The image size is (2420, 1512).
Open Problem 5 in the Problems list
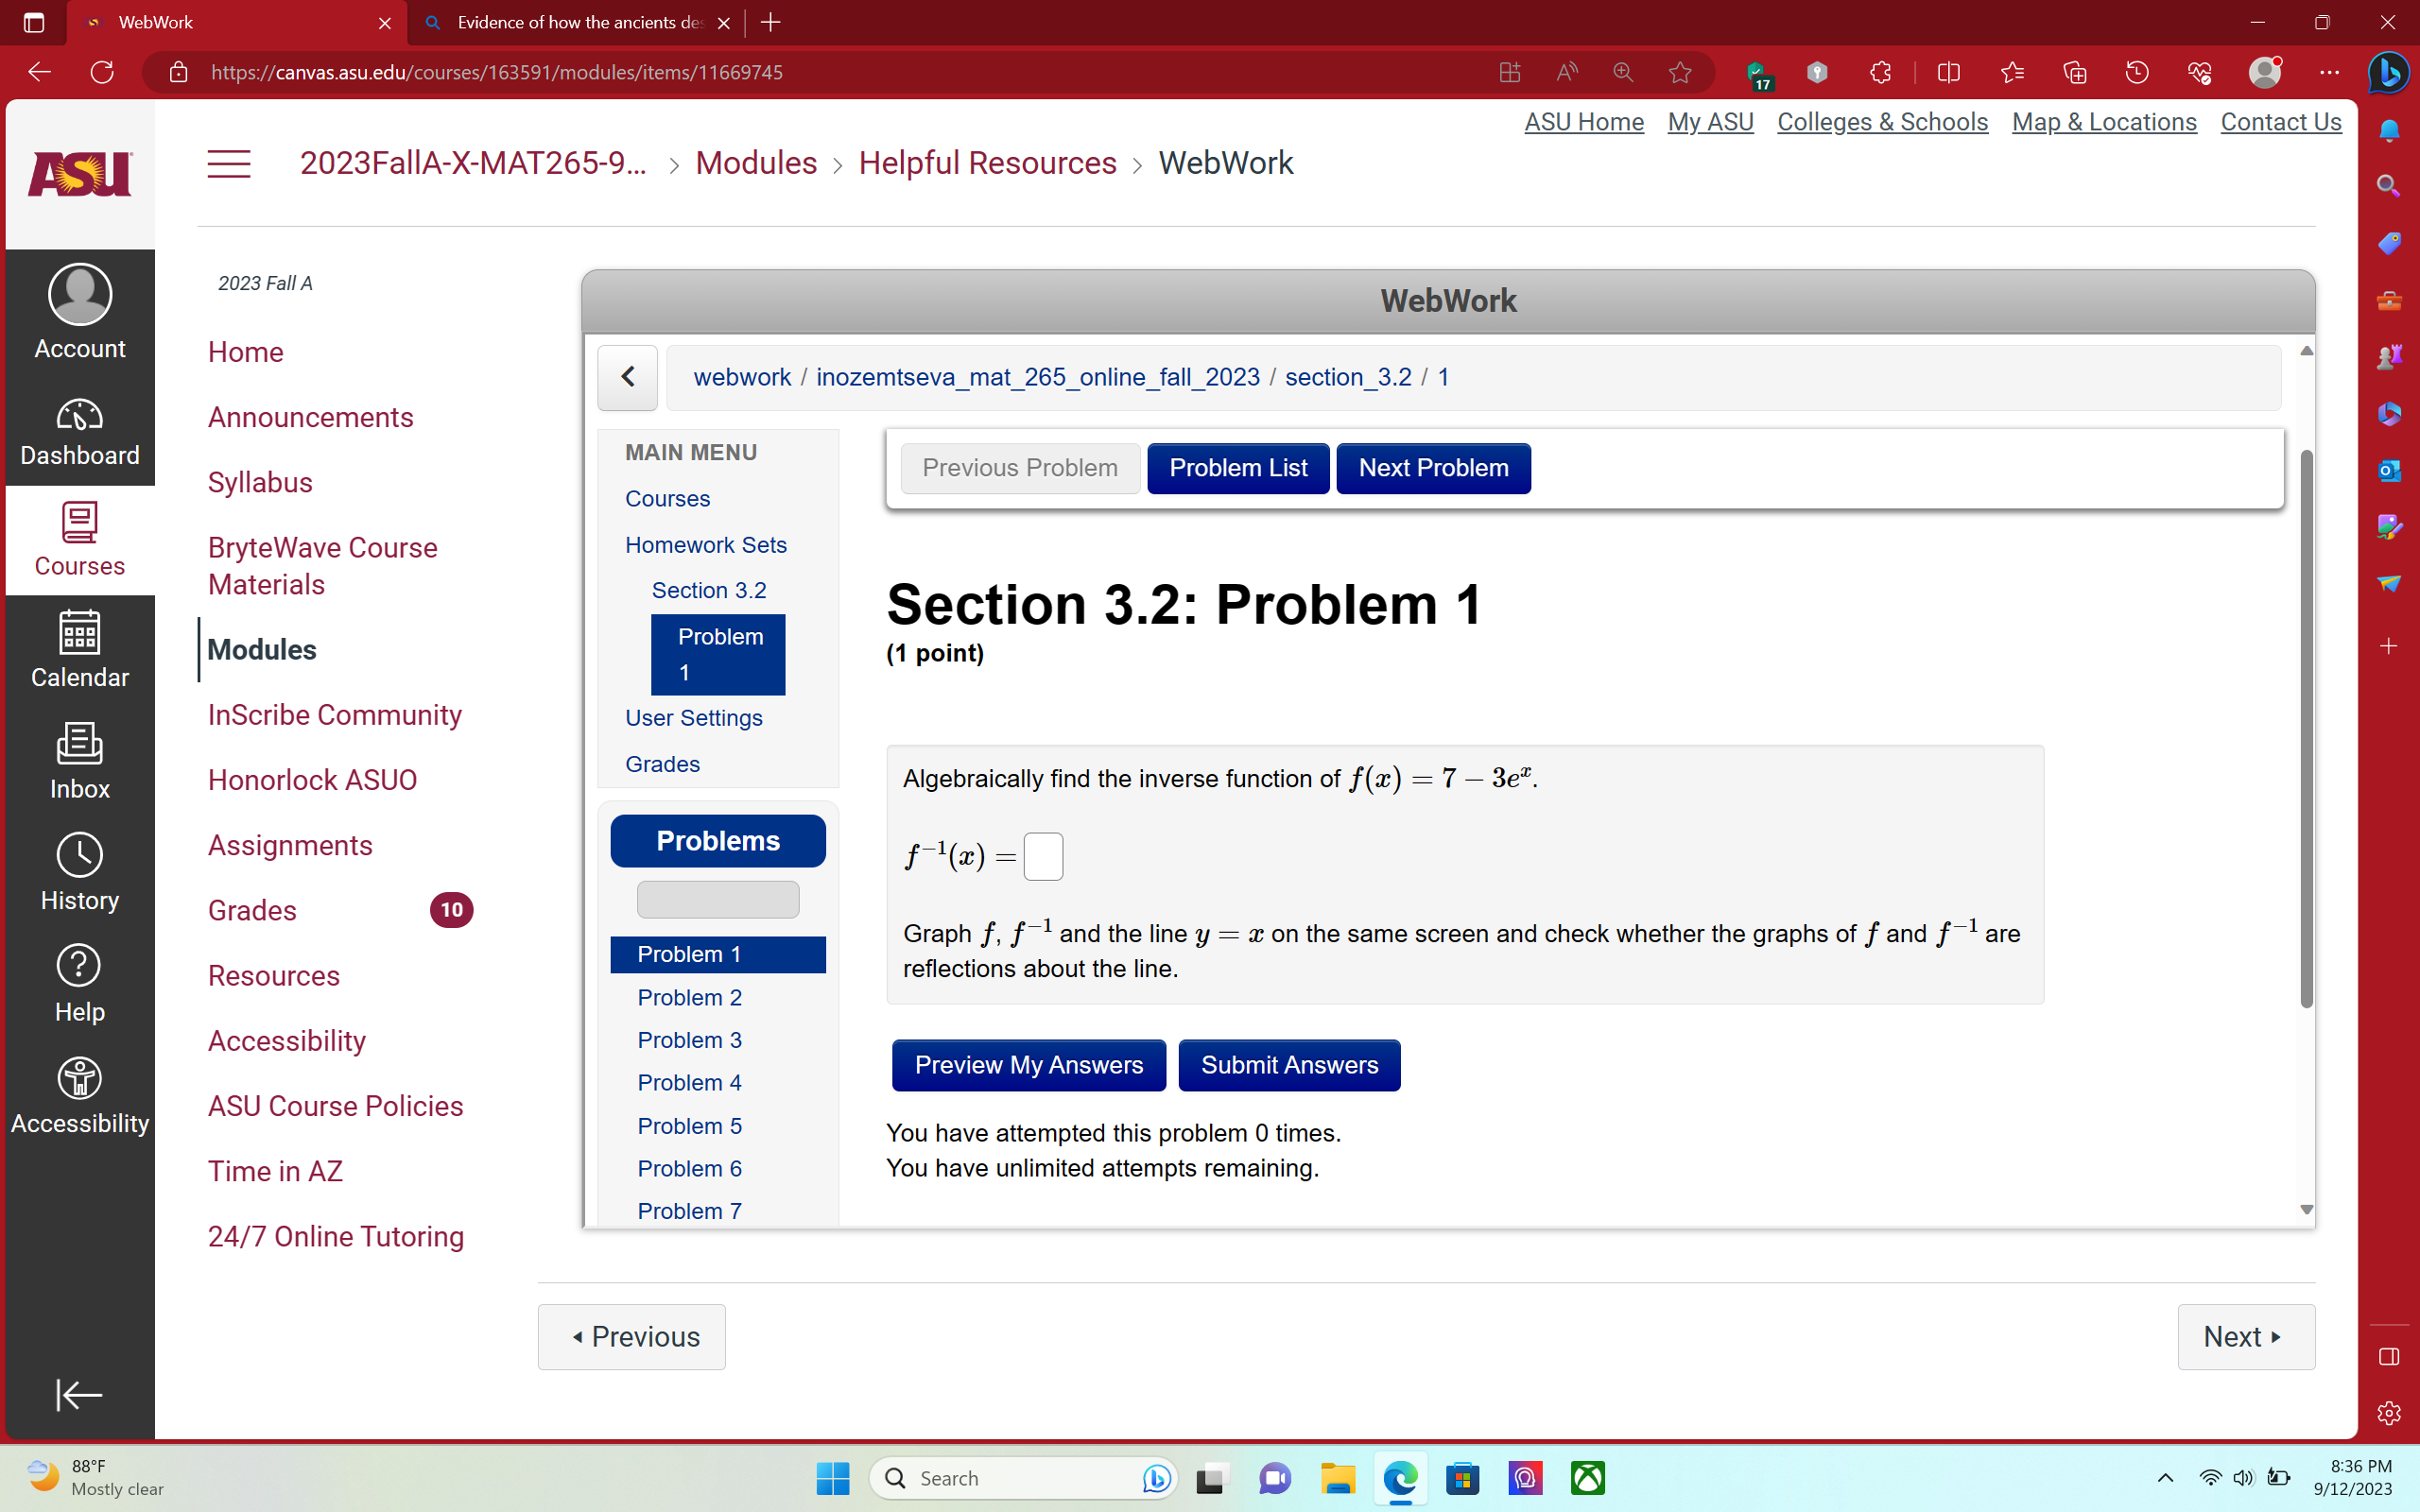point(689,1126)
